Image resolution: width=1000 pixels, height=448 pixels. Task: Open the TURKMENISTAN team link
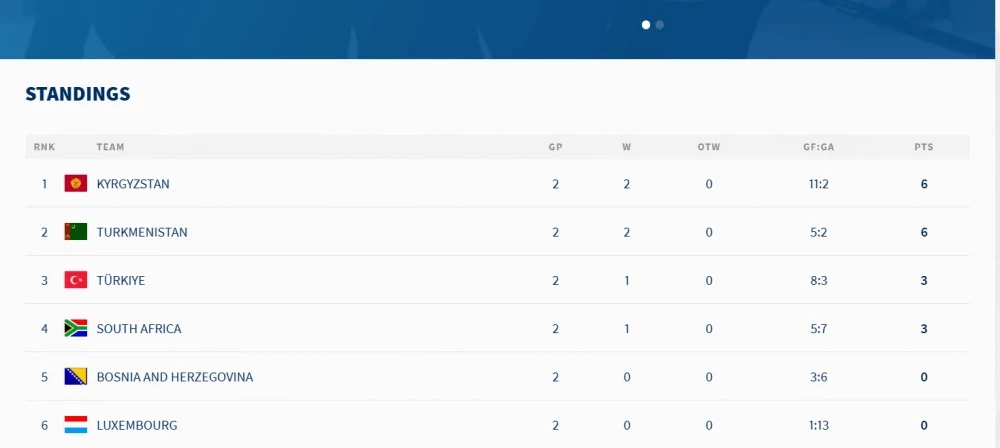click(x=142, y=232)
